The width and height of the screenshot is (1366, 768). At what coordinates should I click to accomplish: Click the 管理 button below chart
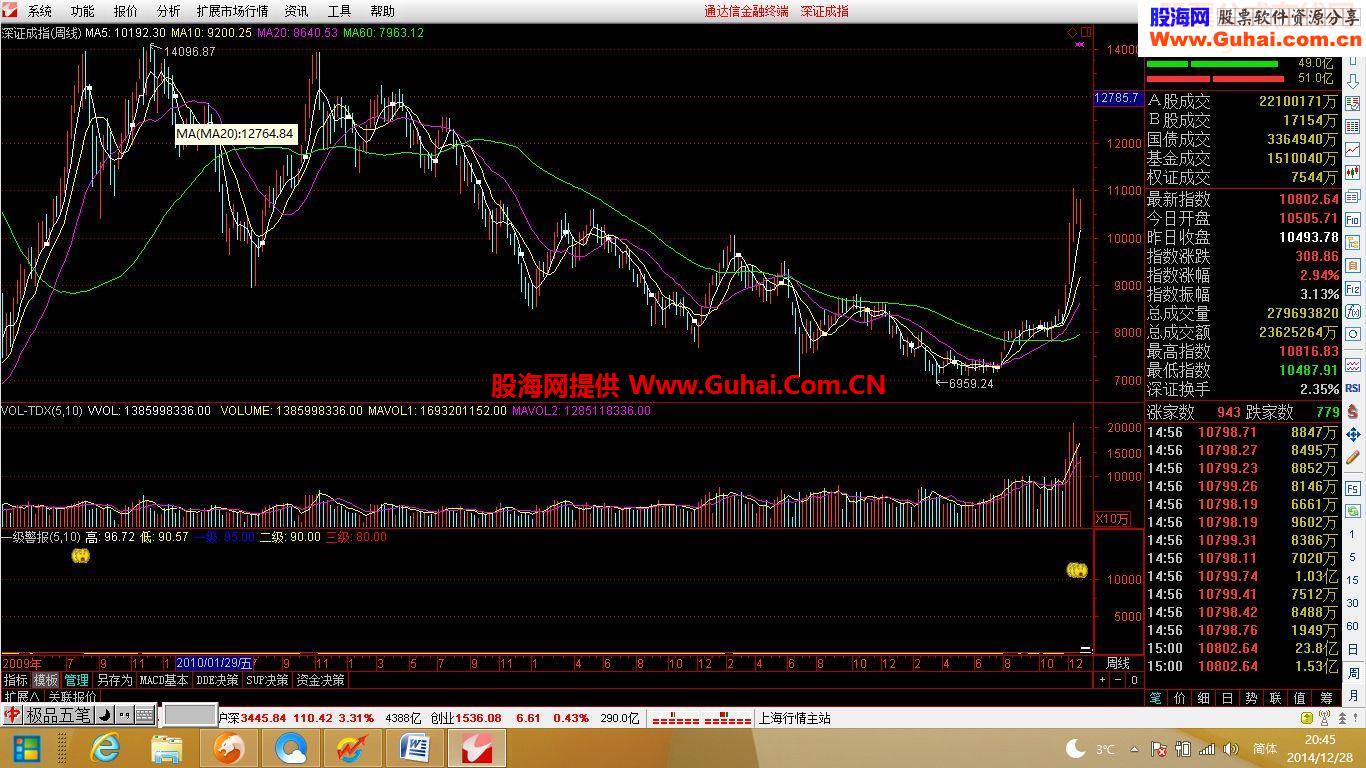[x=76, y=680]
